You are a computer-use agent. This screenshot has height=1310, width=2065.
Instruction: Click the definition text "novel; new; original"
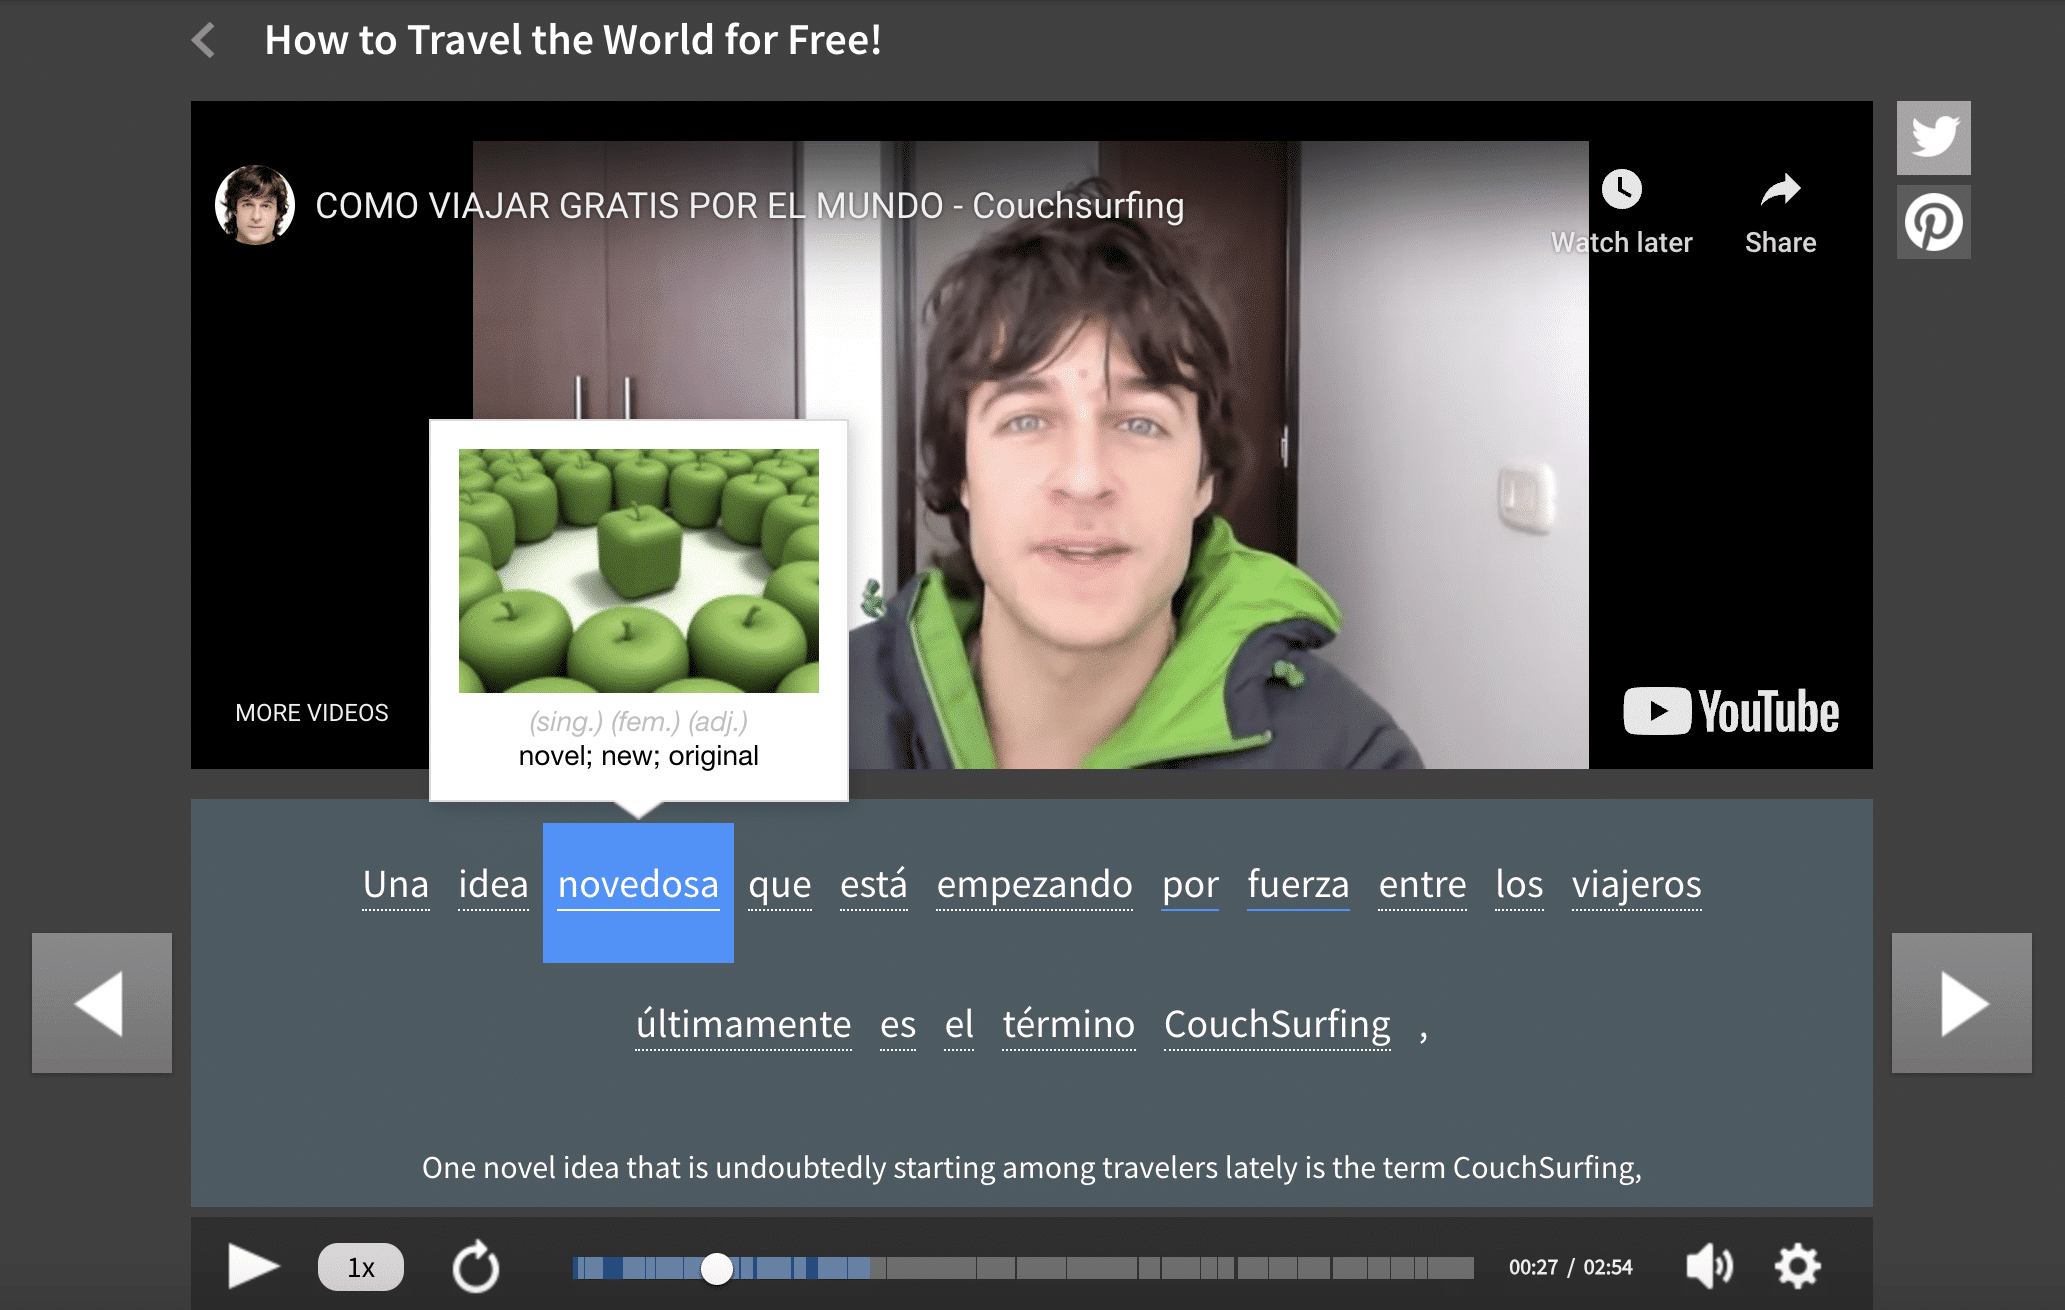click(638, 756)
